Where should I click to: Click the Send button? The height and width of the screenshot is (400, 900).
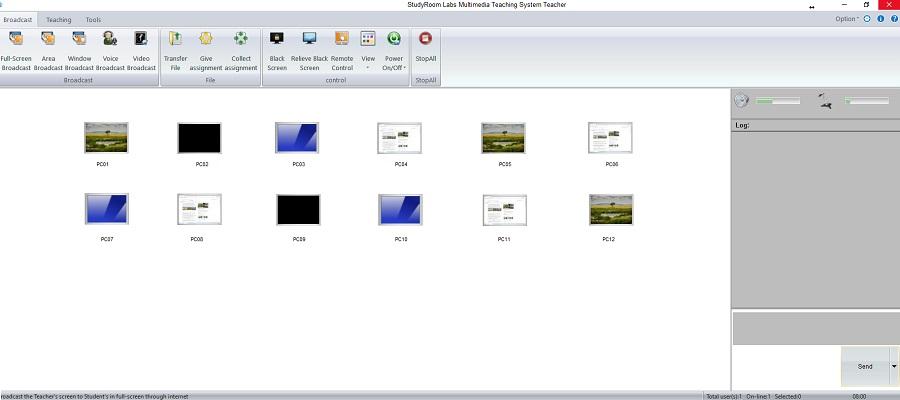tap(865, 366)
